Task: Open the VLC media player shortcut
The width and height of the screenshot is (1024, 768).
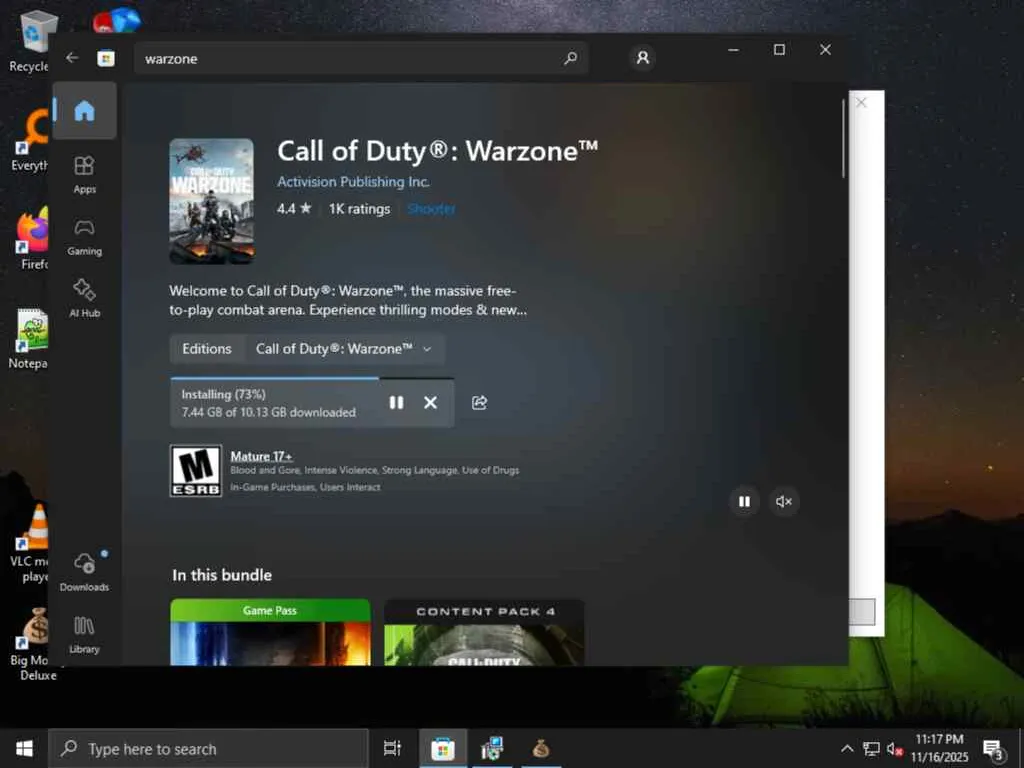Action: tap(31, 543)
